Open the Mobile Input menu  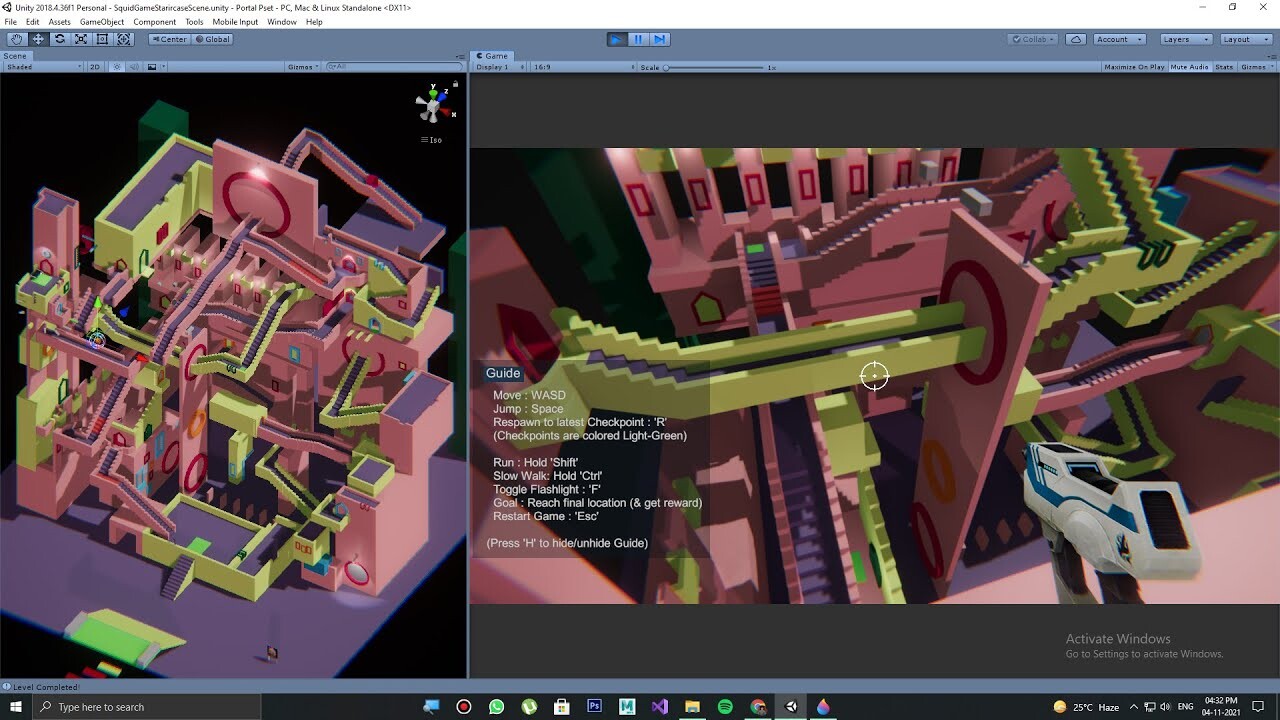pyautogui.click(x=235, y=22)
